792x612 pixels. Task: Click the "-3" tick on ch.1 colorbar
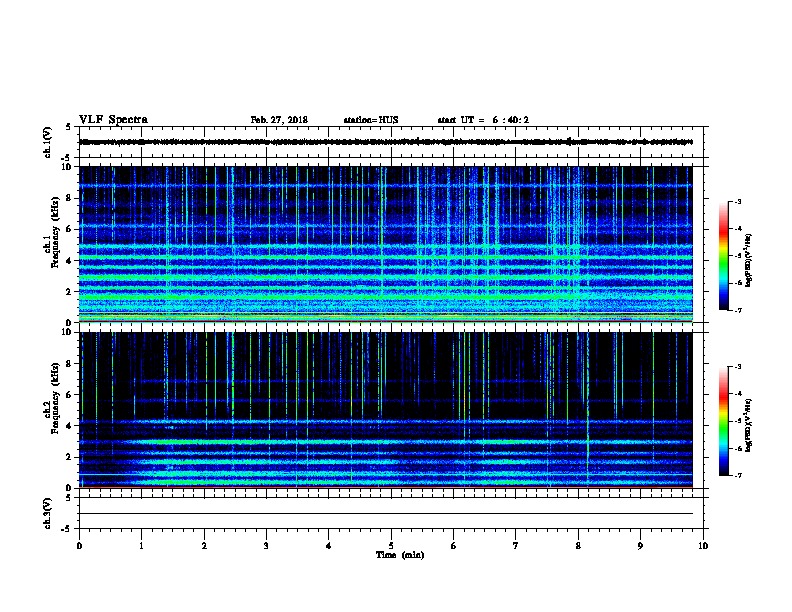click(737, 201)
